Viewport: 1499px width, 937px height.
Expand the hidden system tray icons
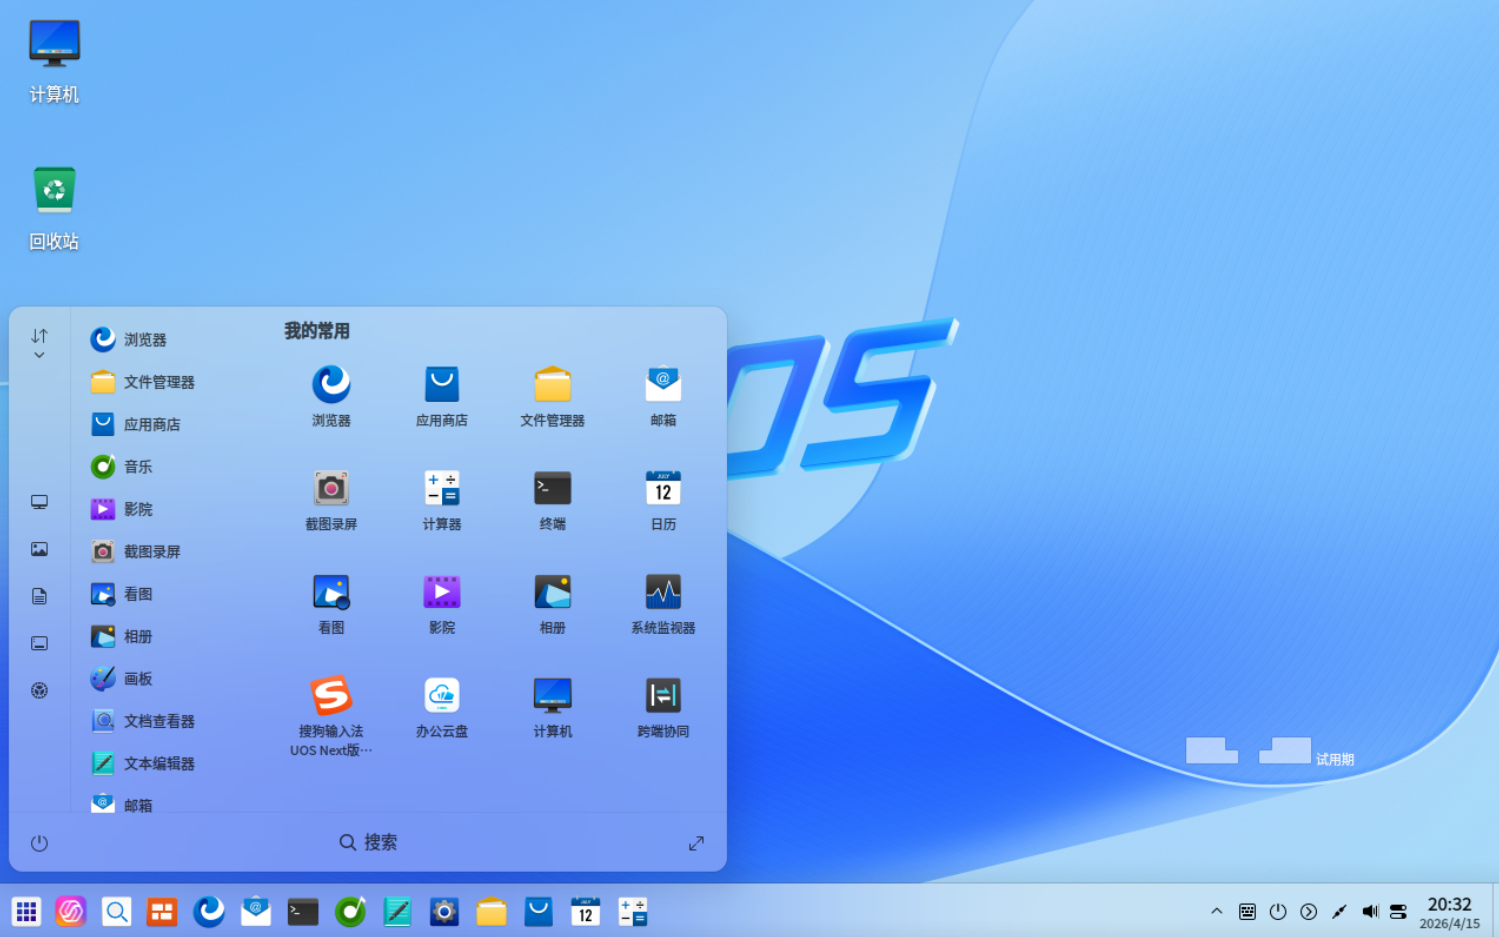[1216, 911]
